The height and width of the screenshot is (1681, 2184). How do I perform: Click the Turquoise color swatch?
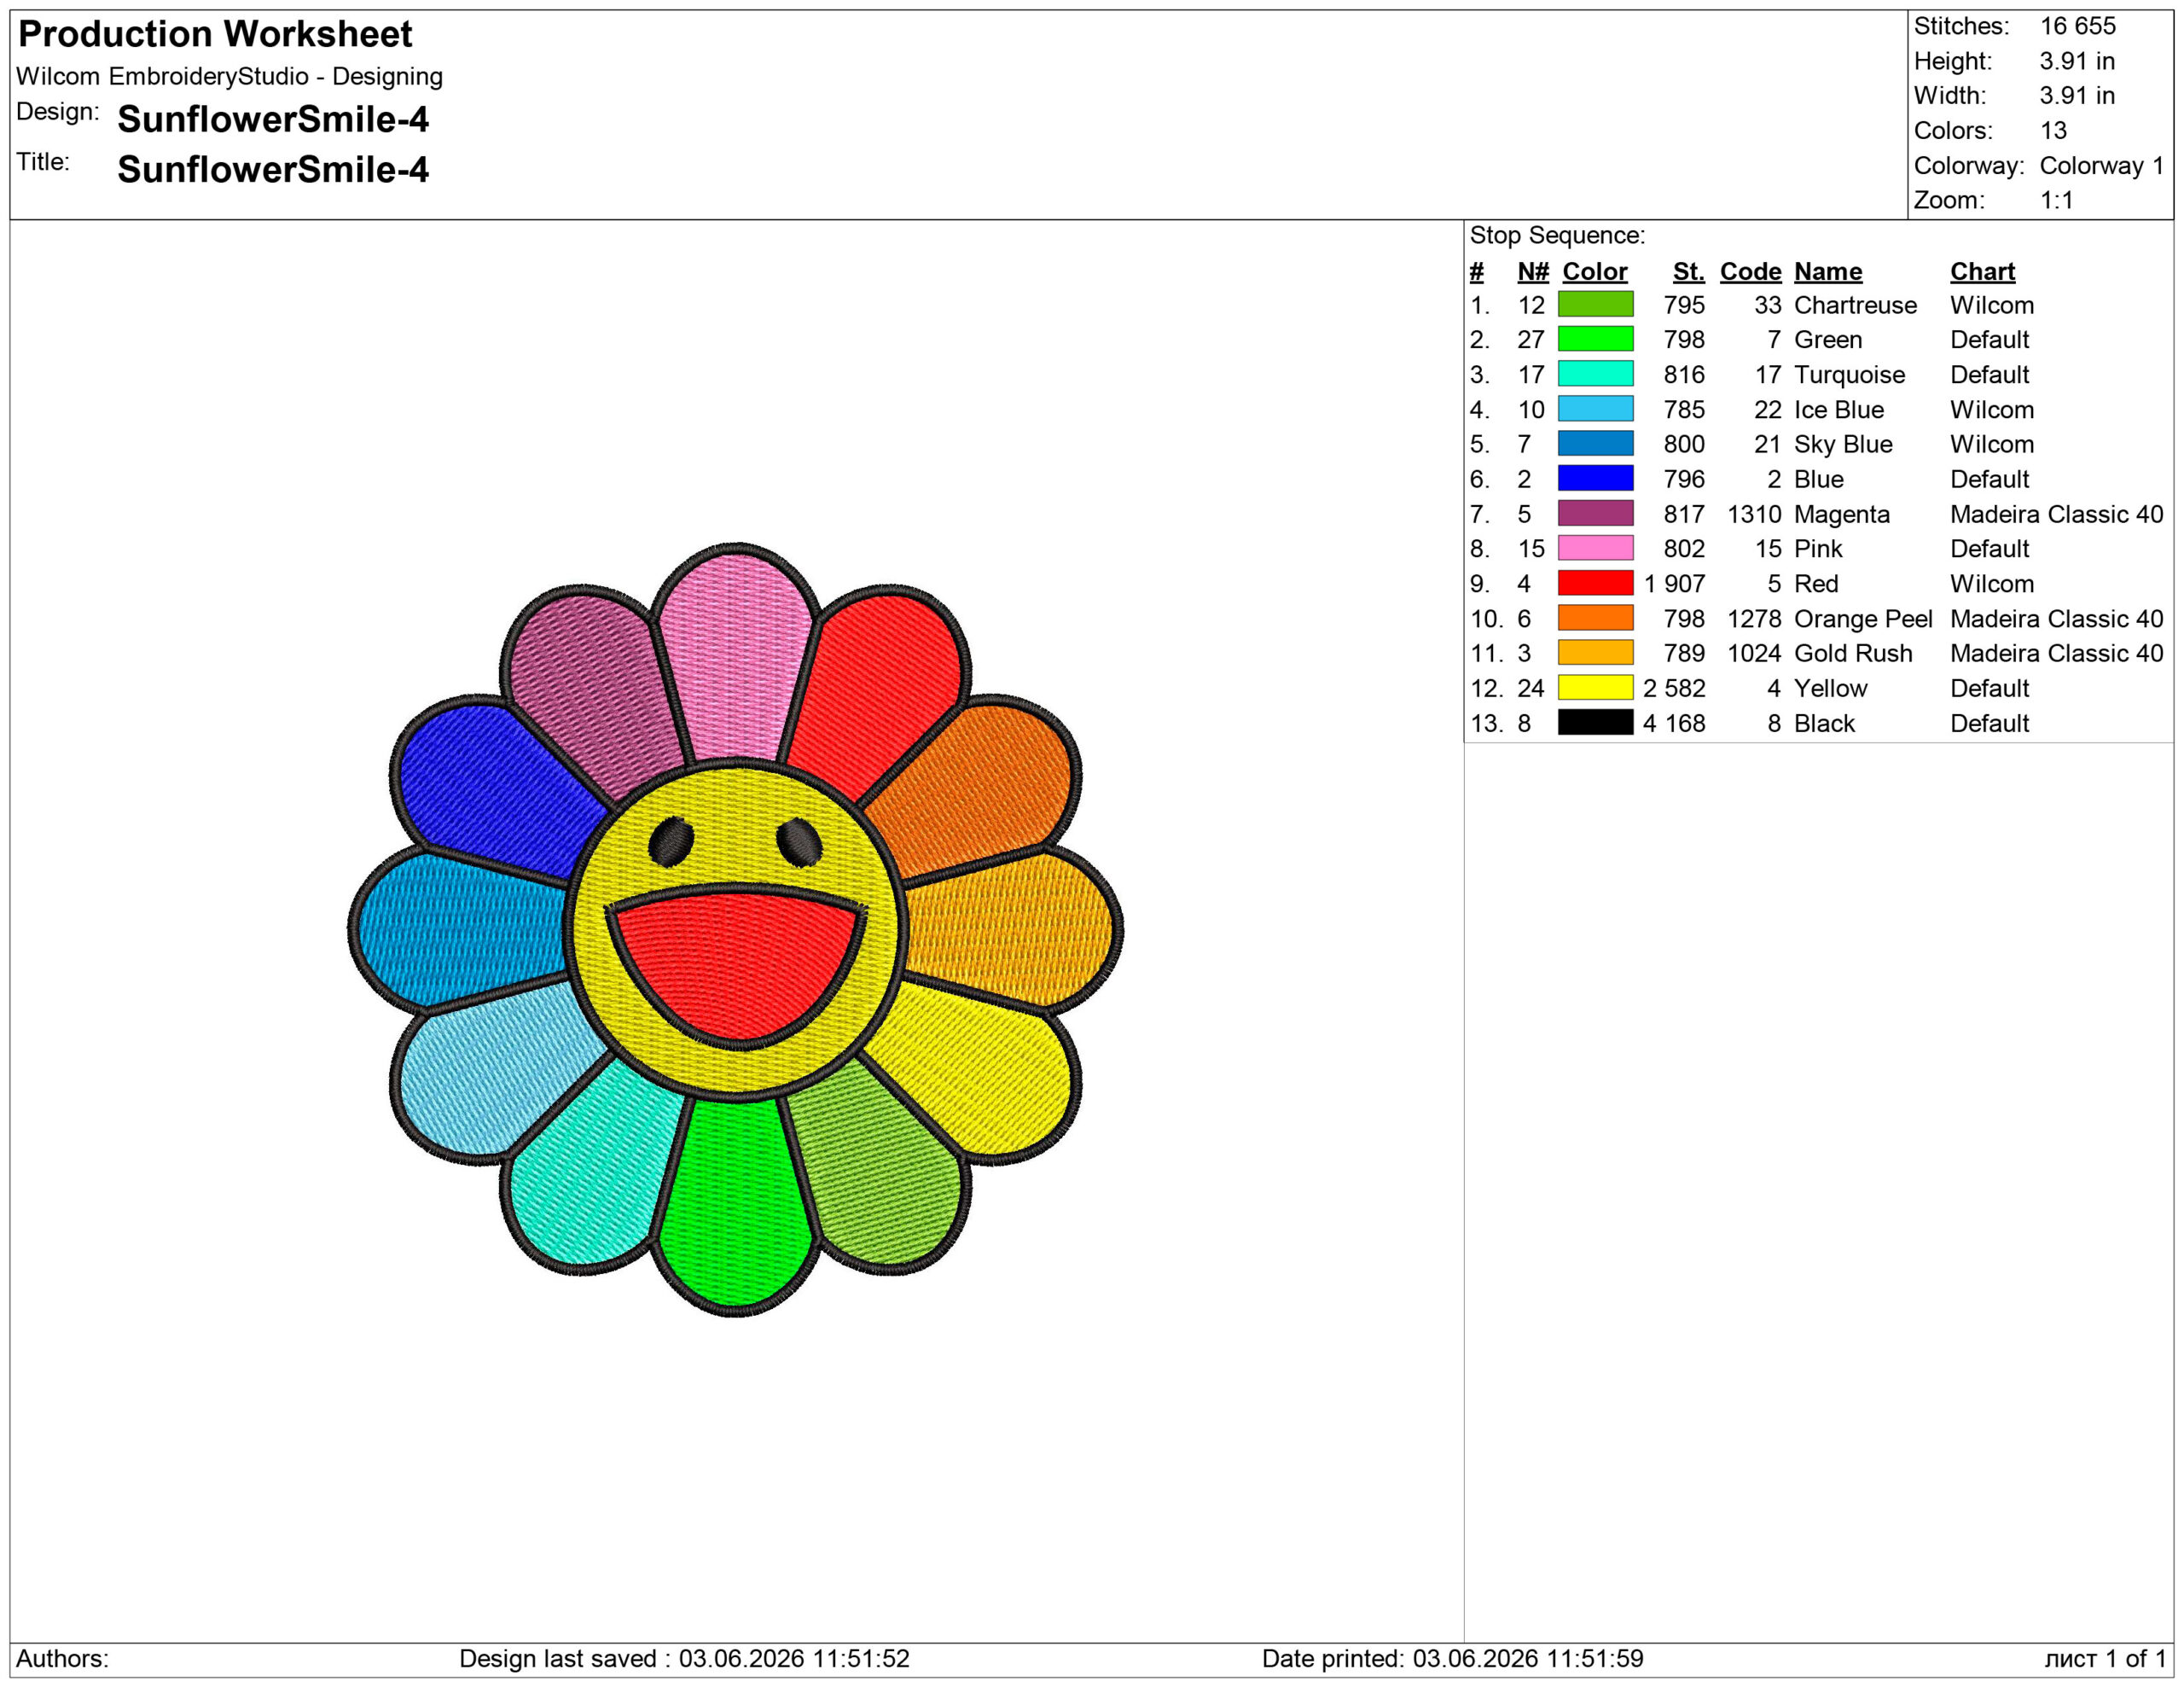(1595, 374)
